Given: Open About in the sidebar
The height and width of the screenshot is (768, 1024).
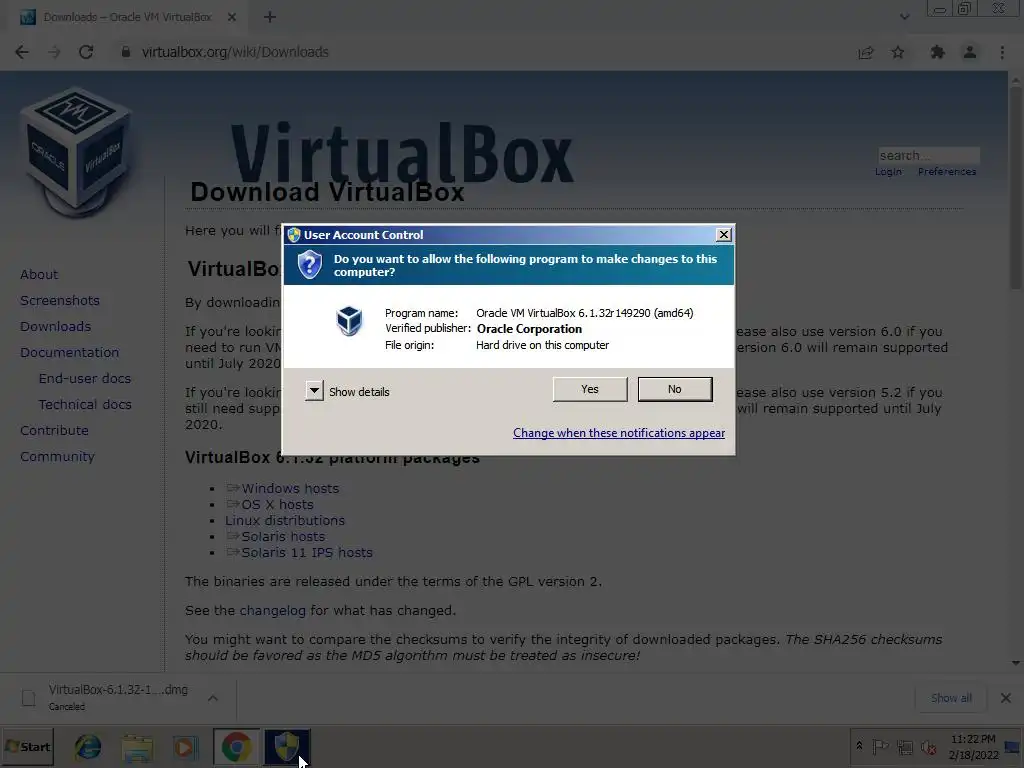Looking at the screenshot, I should click(39, 275).
